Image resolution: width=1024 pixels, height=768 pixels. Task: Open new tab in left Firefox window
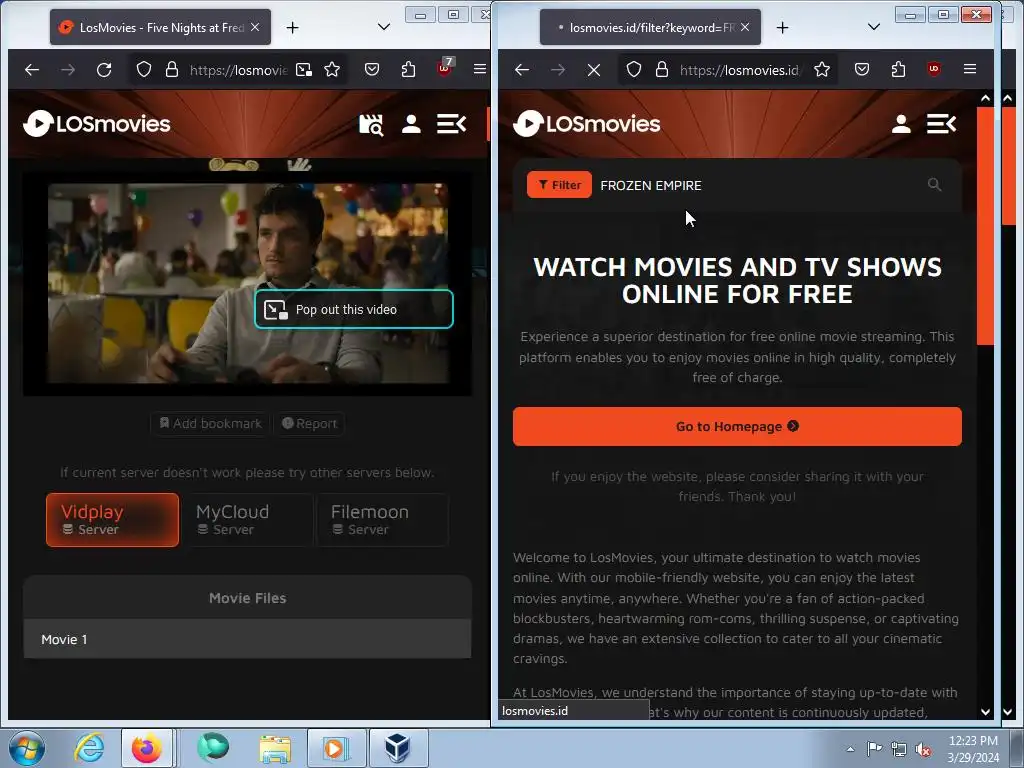(293, 27)
